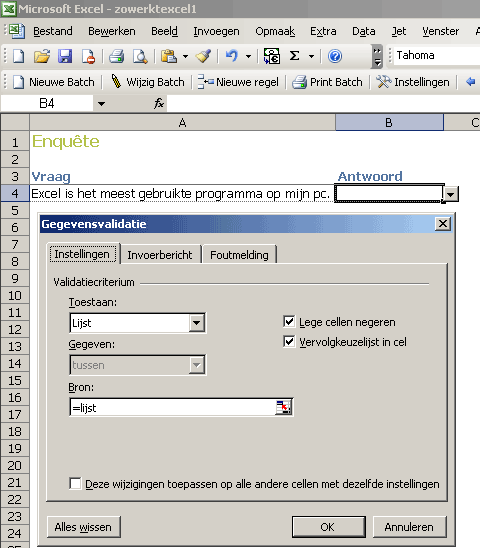Select row 4 header

pyautogui.click(x=15, y=193)
